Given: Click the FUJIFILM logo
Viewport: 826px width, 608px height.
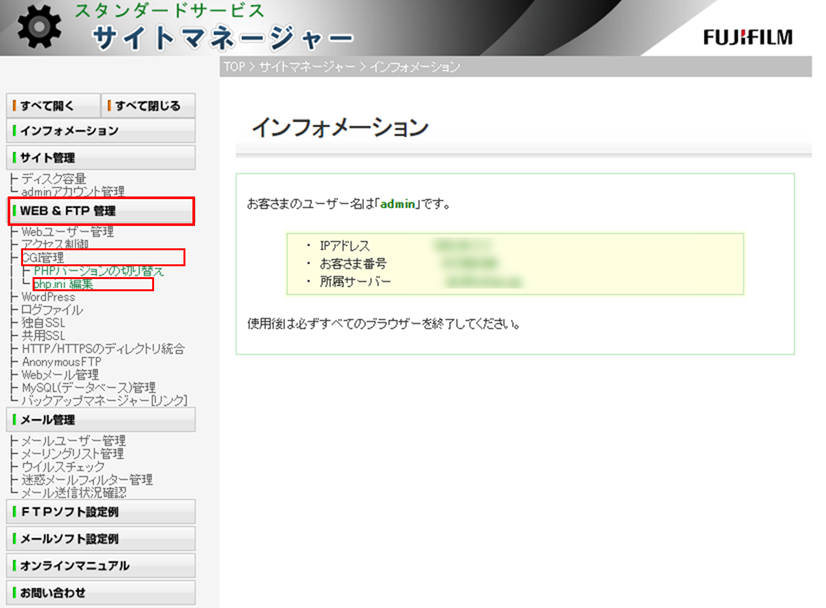Looking at the screenshot, I should tap(747, 38).
